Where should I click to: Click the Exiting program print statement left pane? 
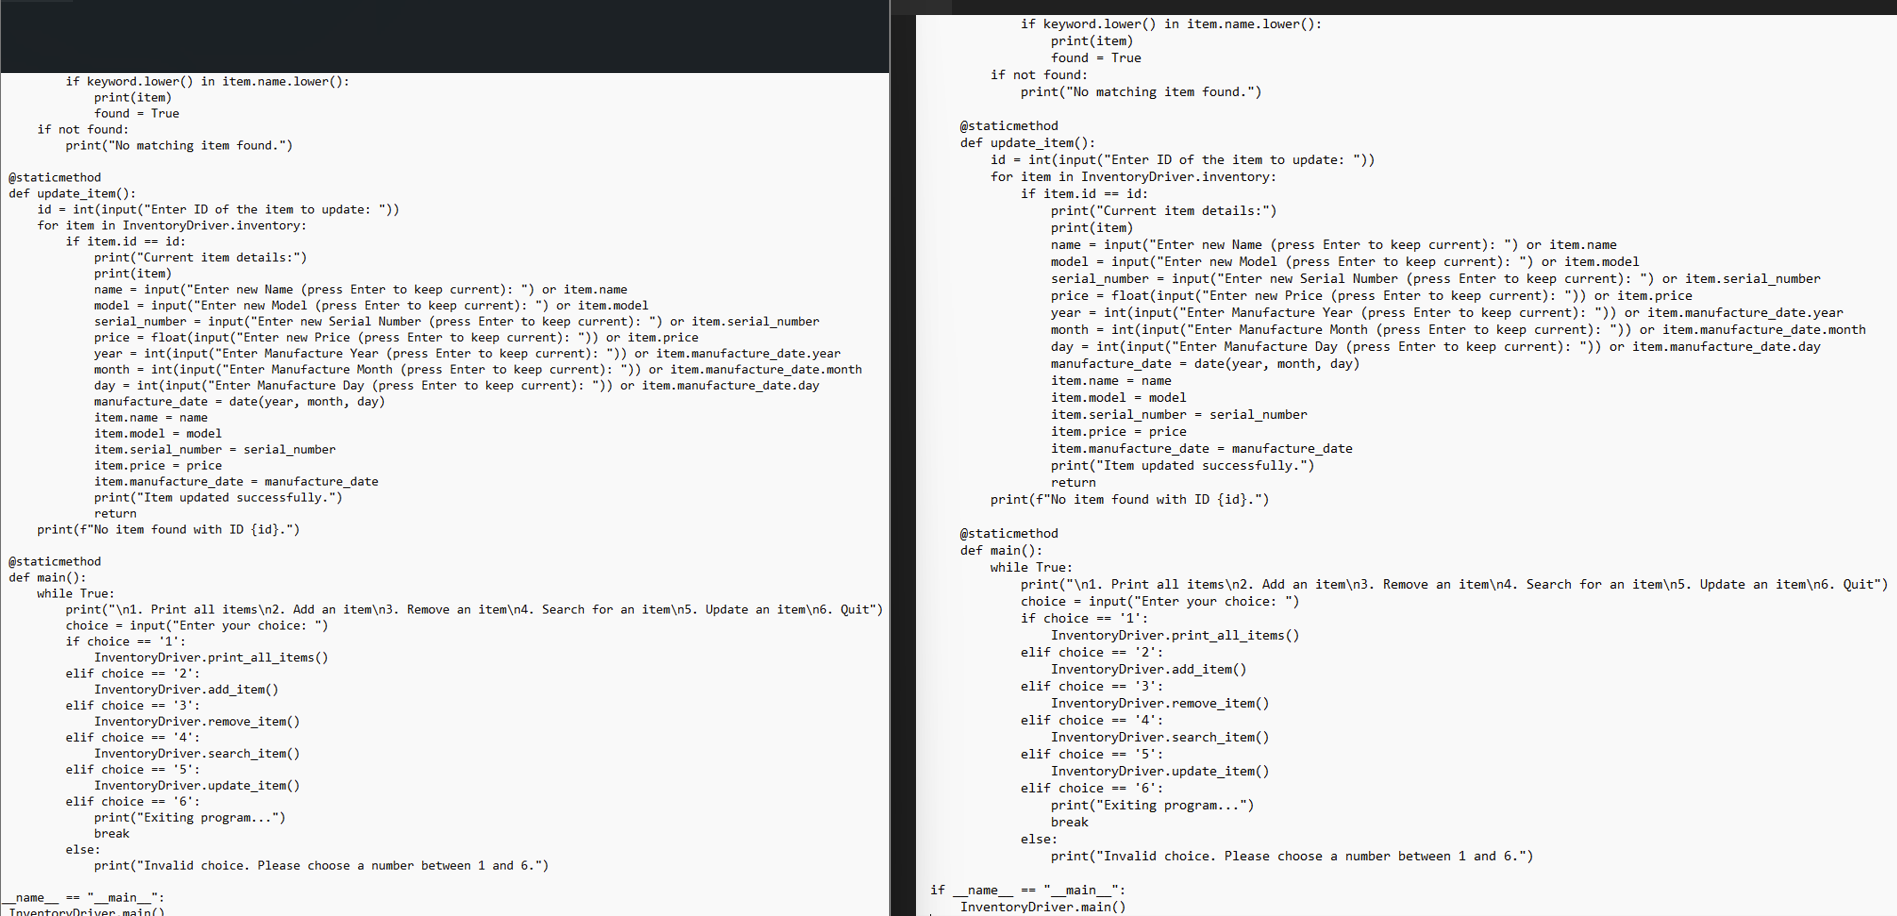[190, 817]
